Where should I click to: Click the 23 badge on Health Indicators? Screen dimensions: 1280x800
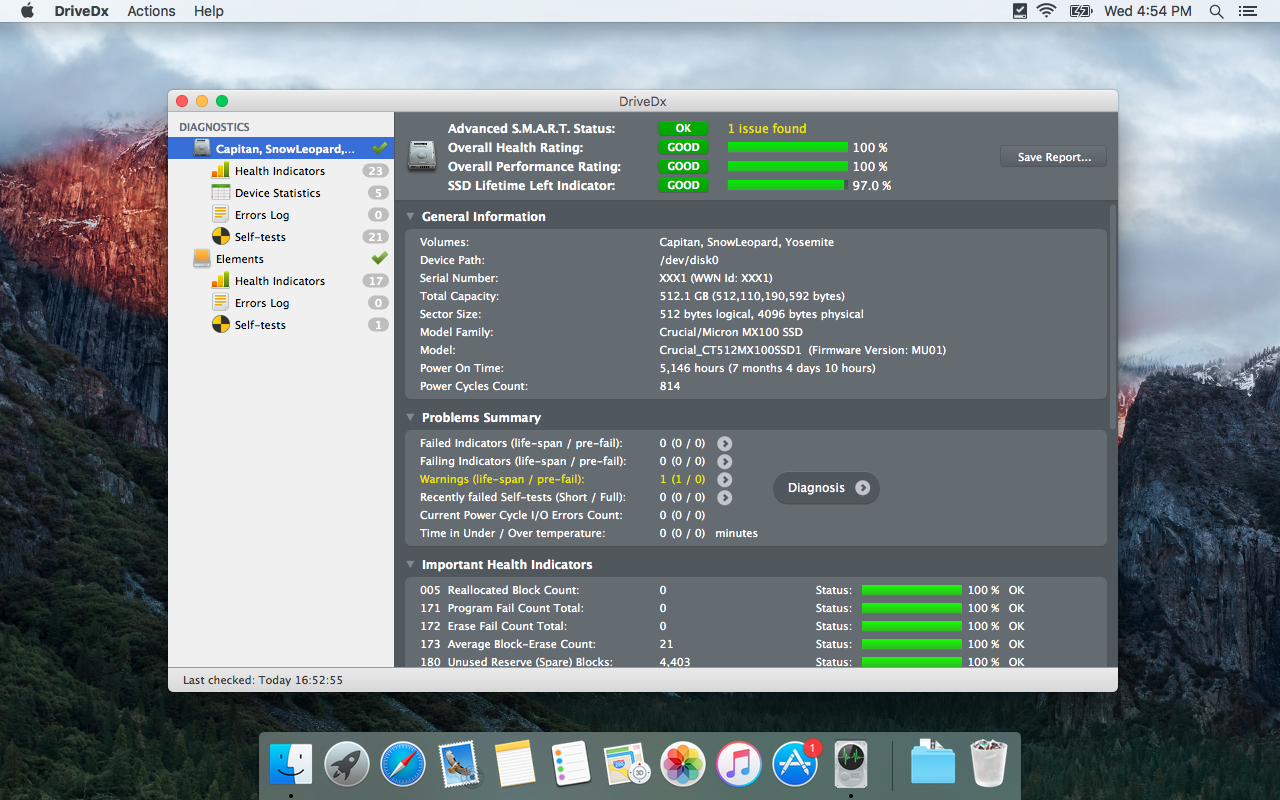click(x=376, y=171)
